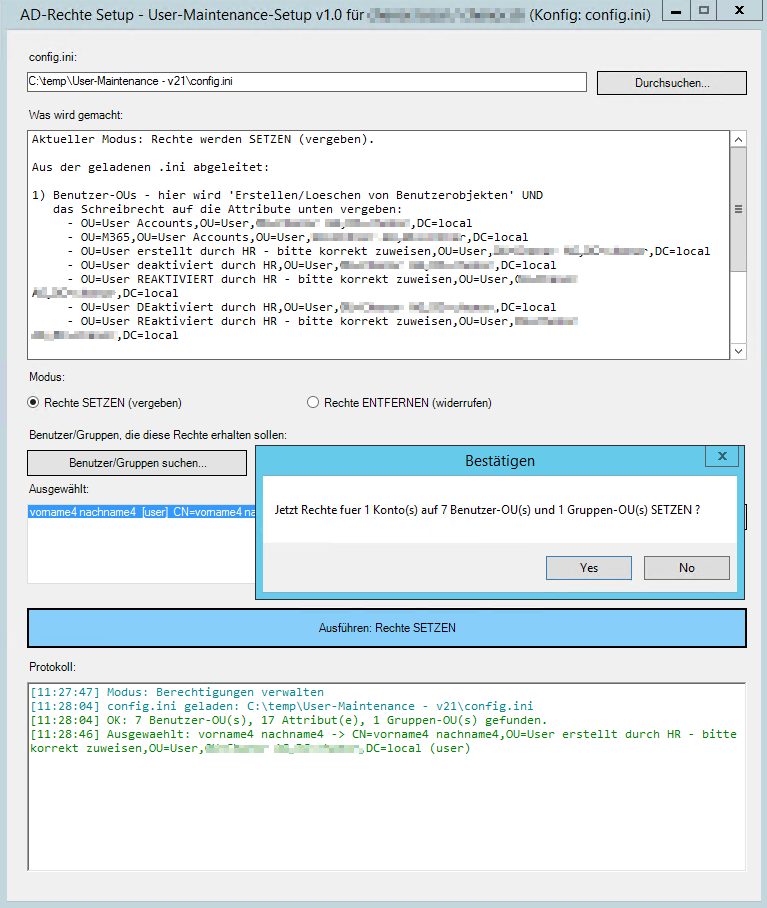
Task: Click log line 'config.ini geladen'
Action: (282, 706)
